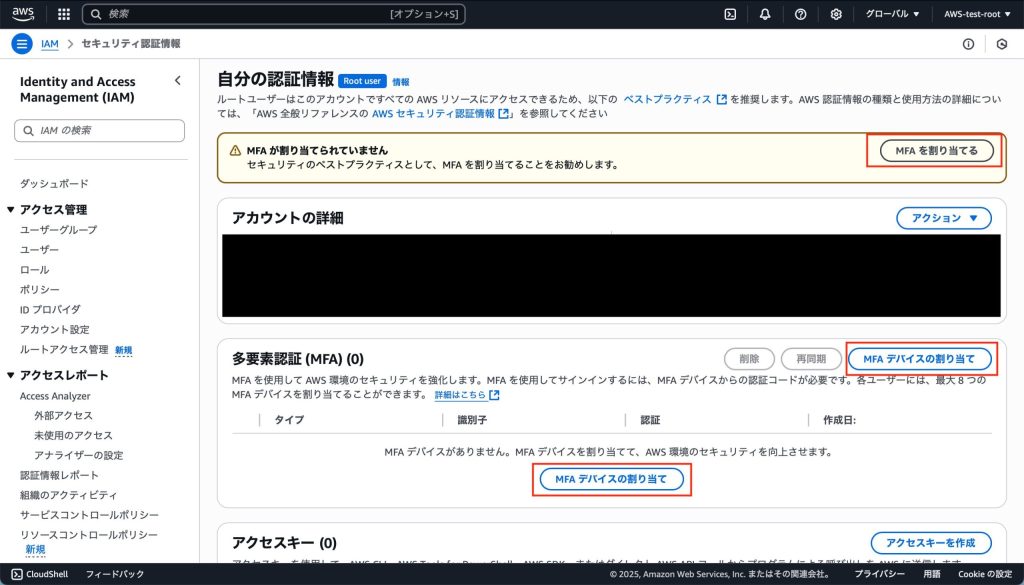The width and height of the screenshot is (1024, 585).
Task: Open 認証情報レポート in sidebar
Action: click(59, 475)
